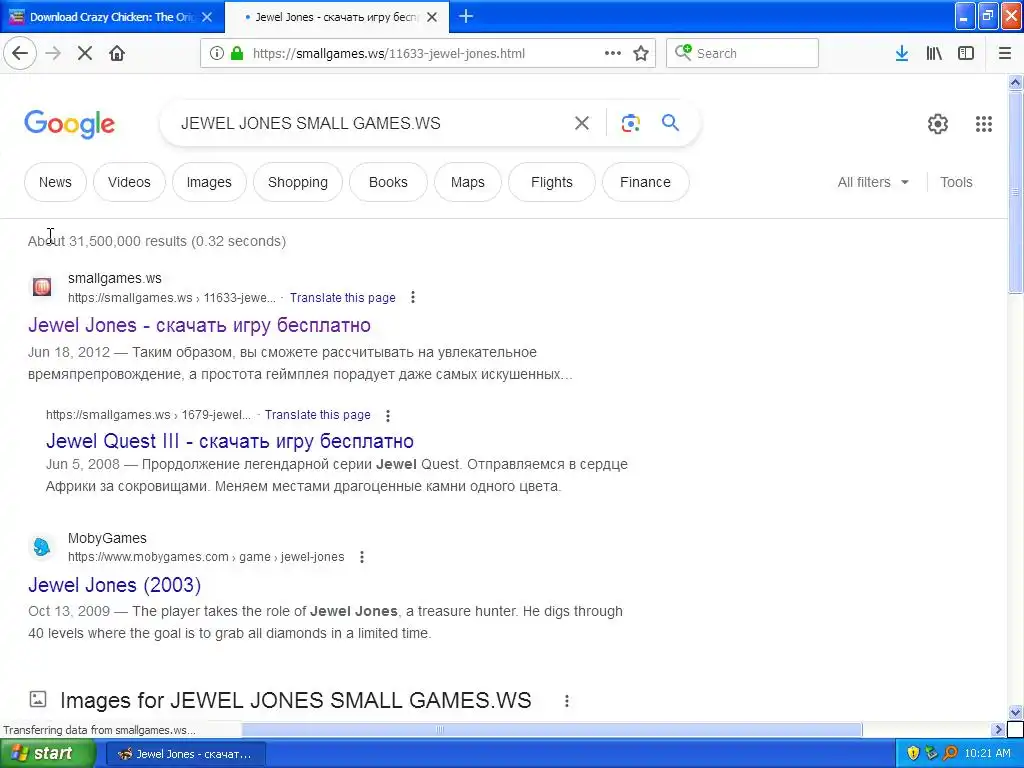Click the image icon beside Images for heading
Screen dimensions: 1024x768
pos(38,699)
